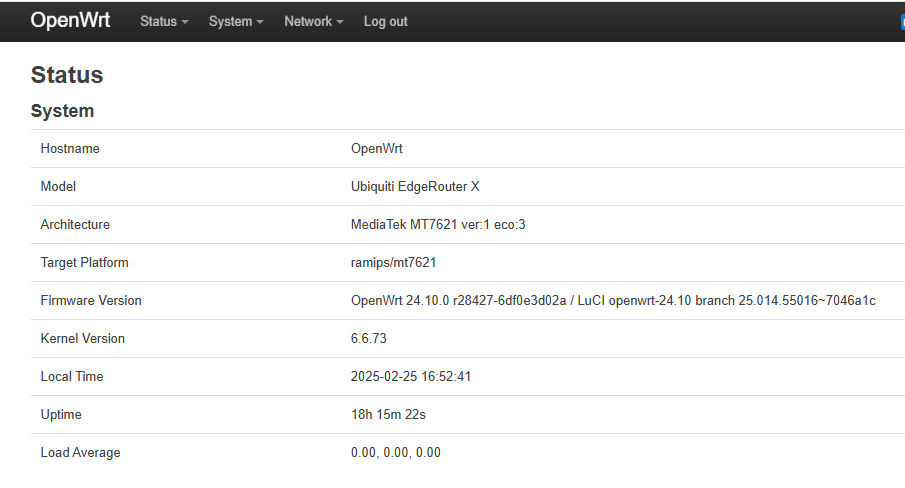Click the Status page heading

[67, 75]
